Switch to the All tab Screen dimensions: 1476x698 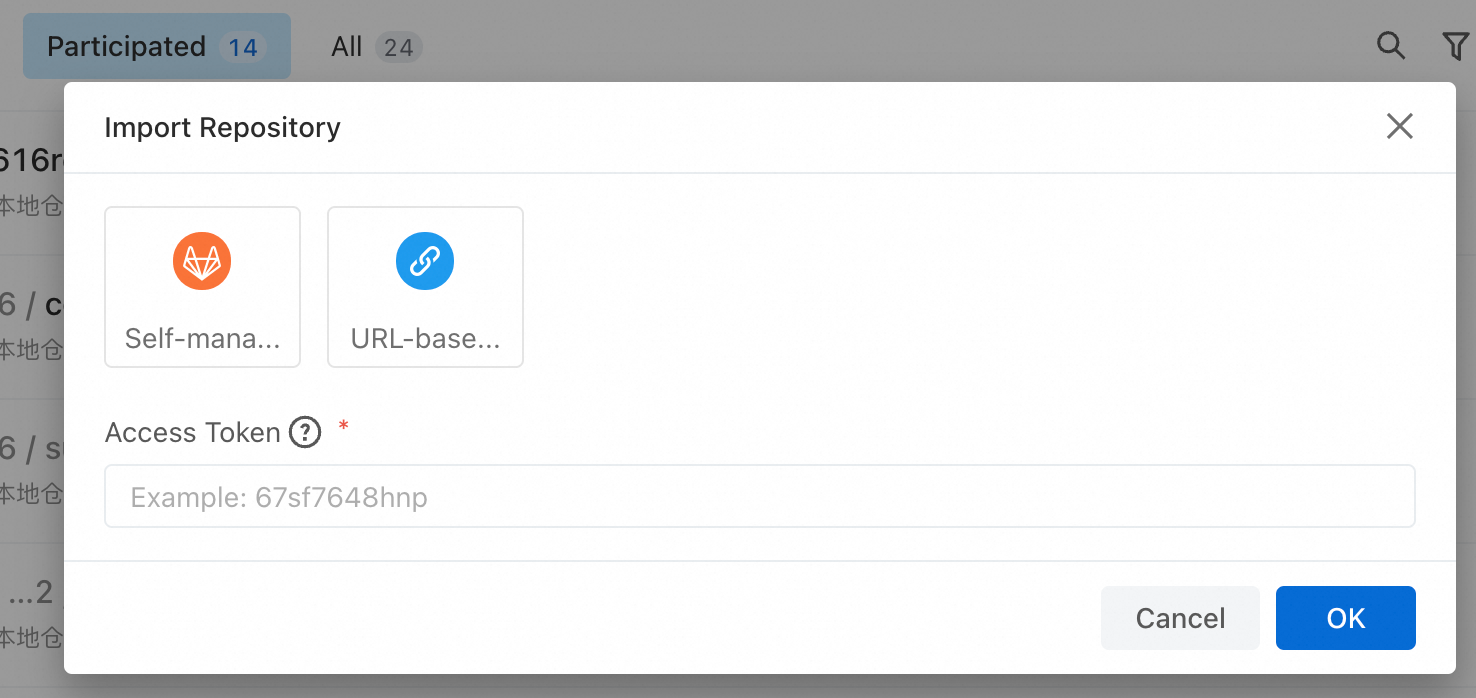tap(376, 46)
